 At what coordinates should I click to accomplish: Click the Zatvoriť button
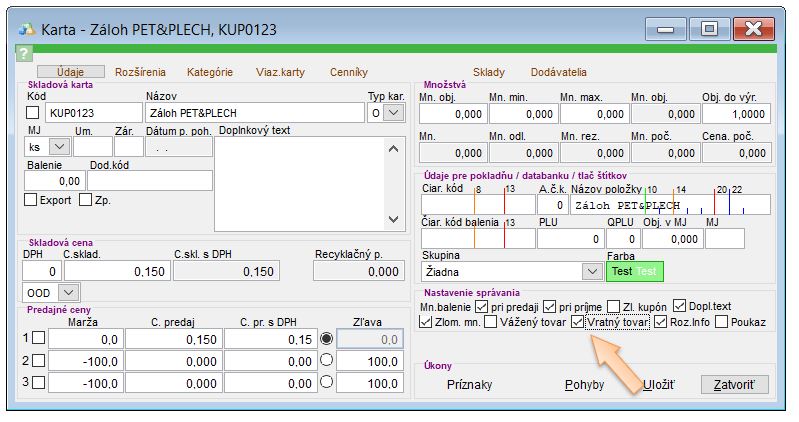tap(734, 384)
